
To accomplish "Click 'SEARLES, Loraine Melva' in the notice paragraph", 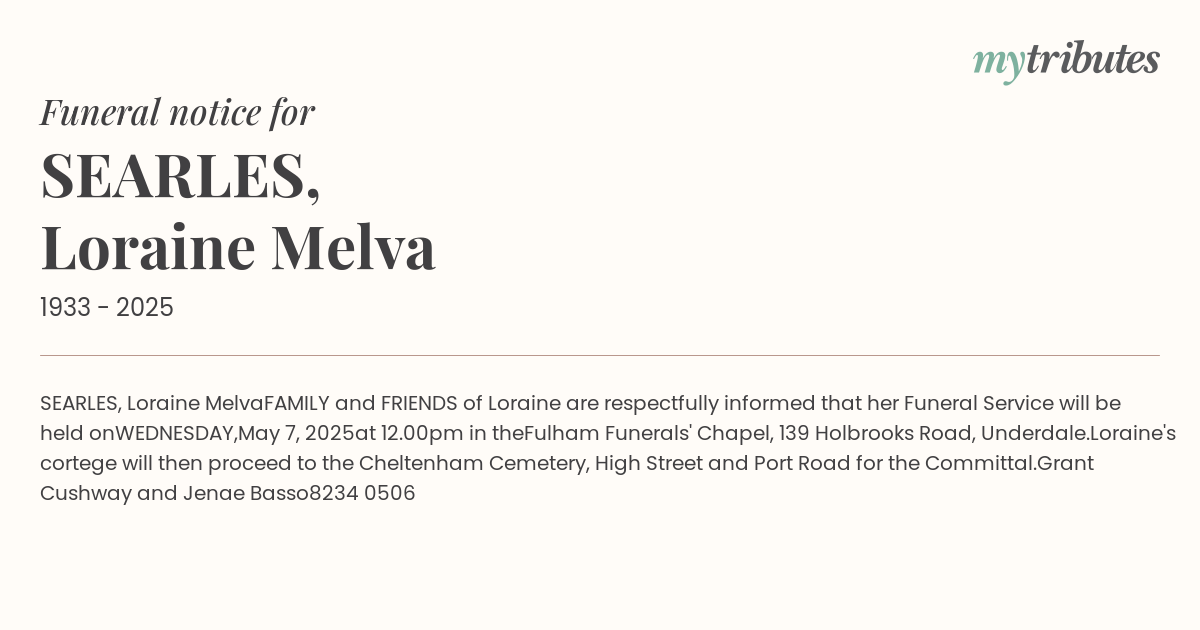I will [x=152, y=404].
